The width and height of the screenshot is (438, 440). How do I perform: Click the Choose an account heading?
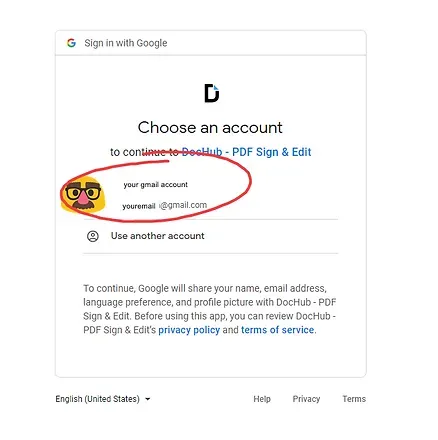(210, 128)
